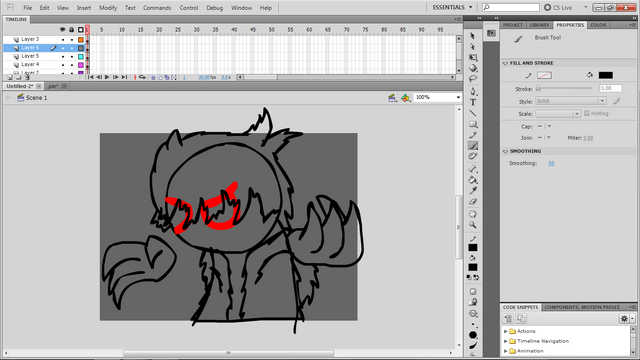Toggle Object Drawing mode option

473,291
